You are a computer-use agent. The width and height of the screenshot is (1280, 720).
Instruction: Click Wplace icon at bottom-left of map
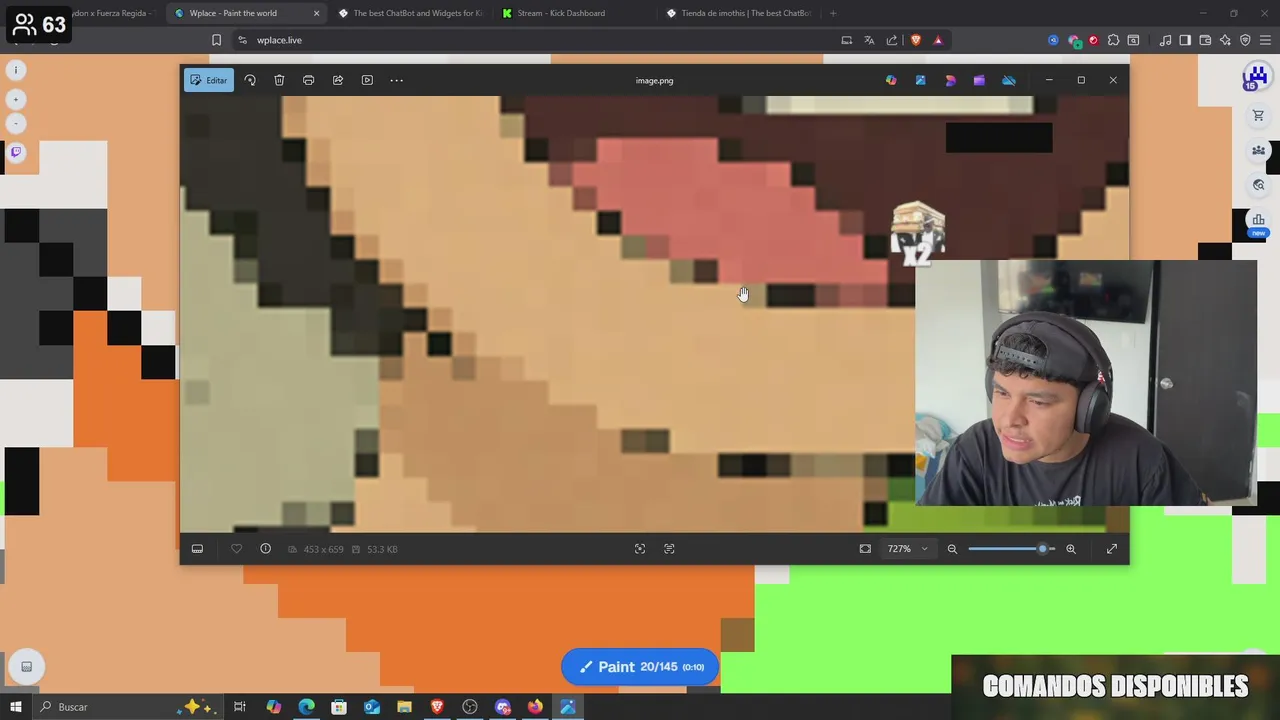[x=27, y=667]
